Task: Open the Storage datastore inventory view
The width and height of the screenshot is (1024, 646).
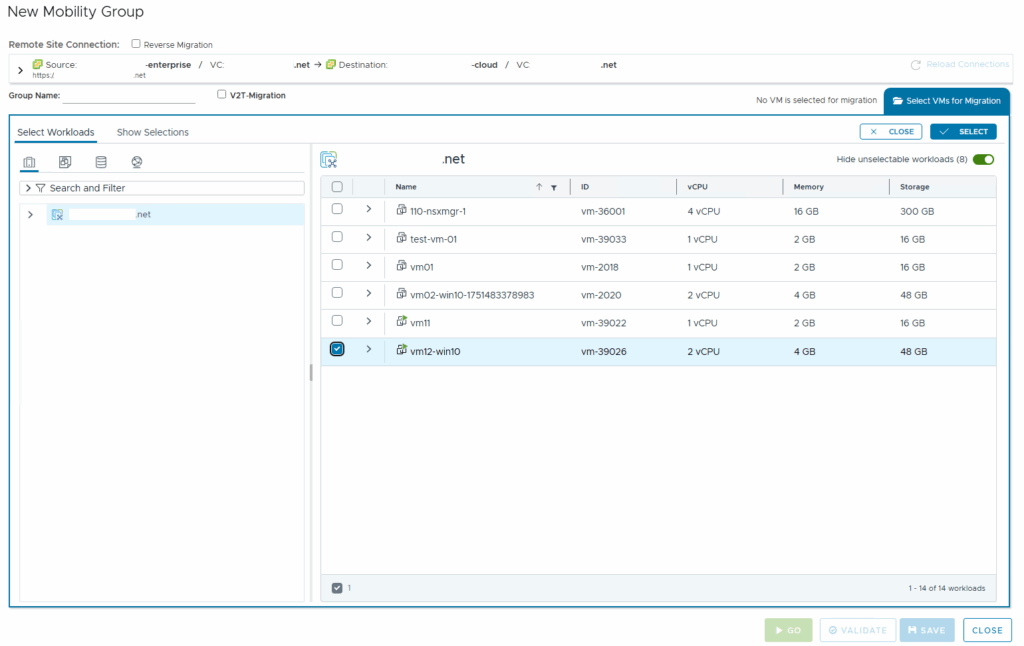Action: 101,162
